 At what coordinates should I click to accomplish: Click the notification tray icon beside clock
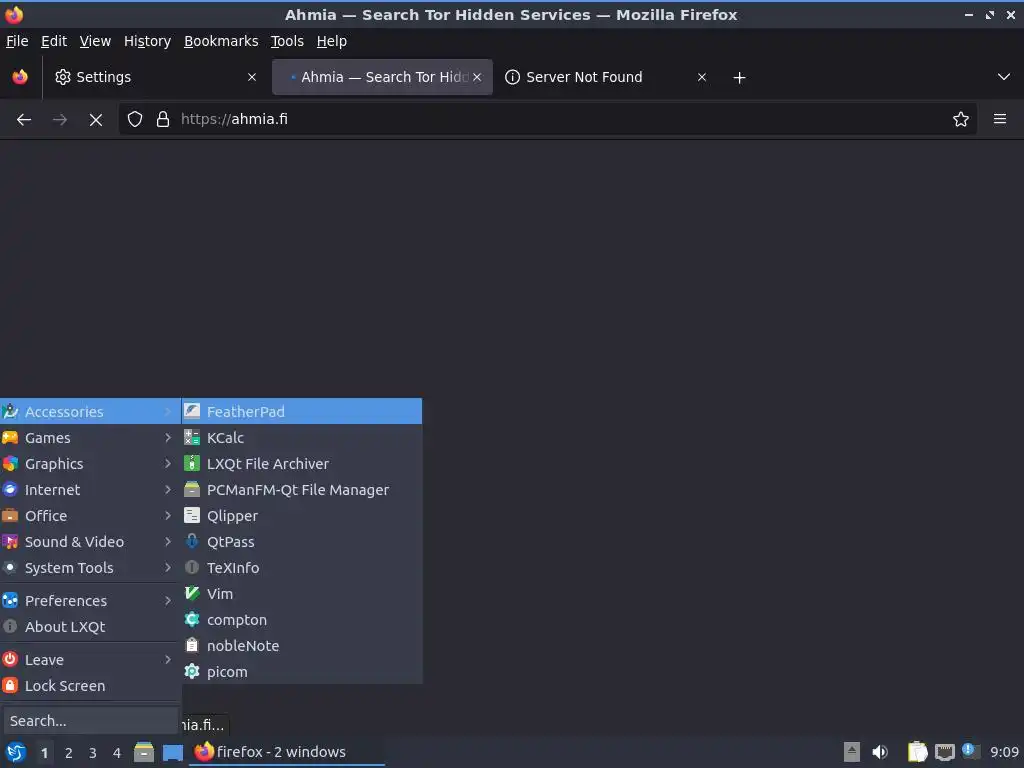pos(970,751)
